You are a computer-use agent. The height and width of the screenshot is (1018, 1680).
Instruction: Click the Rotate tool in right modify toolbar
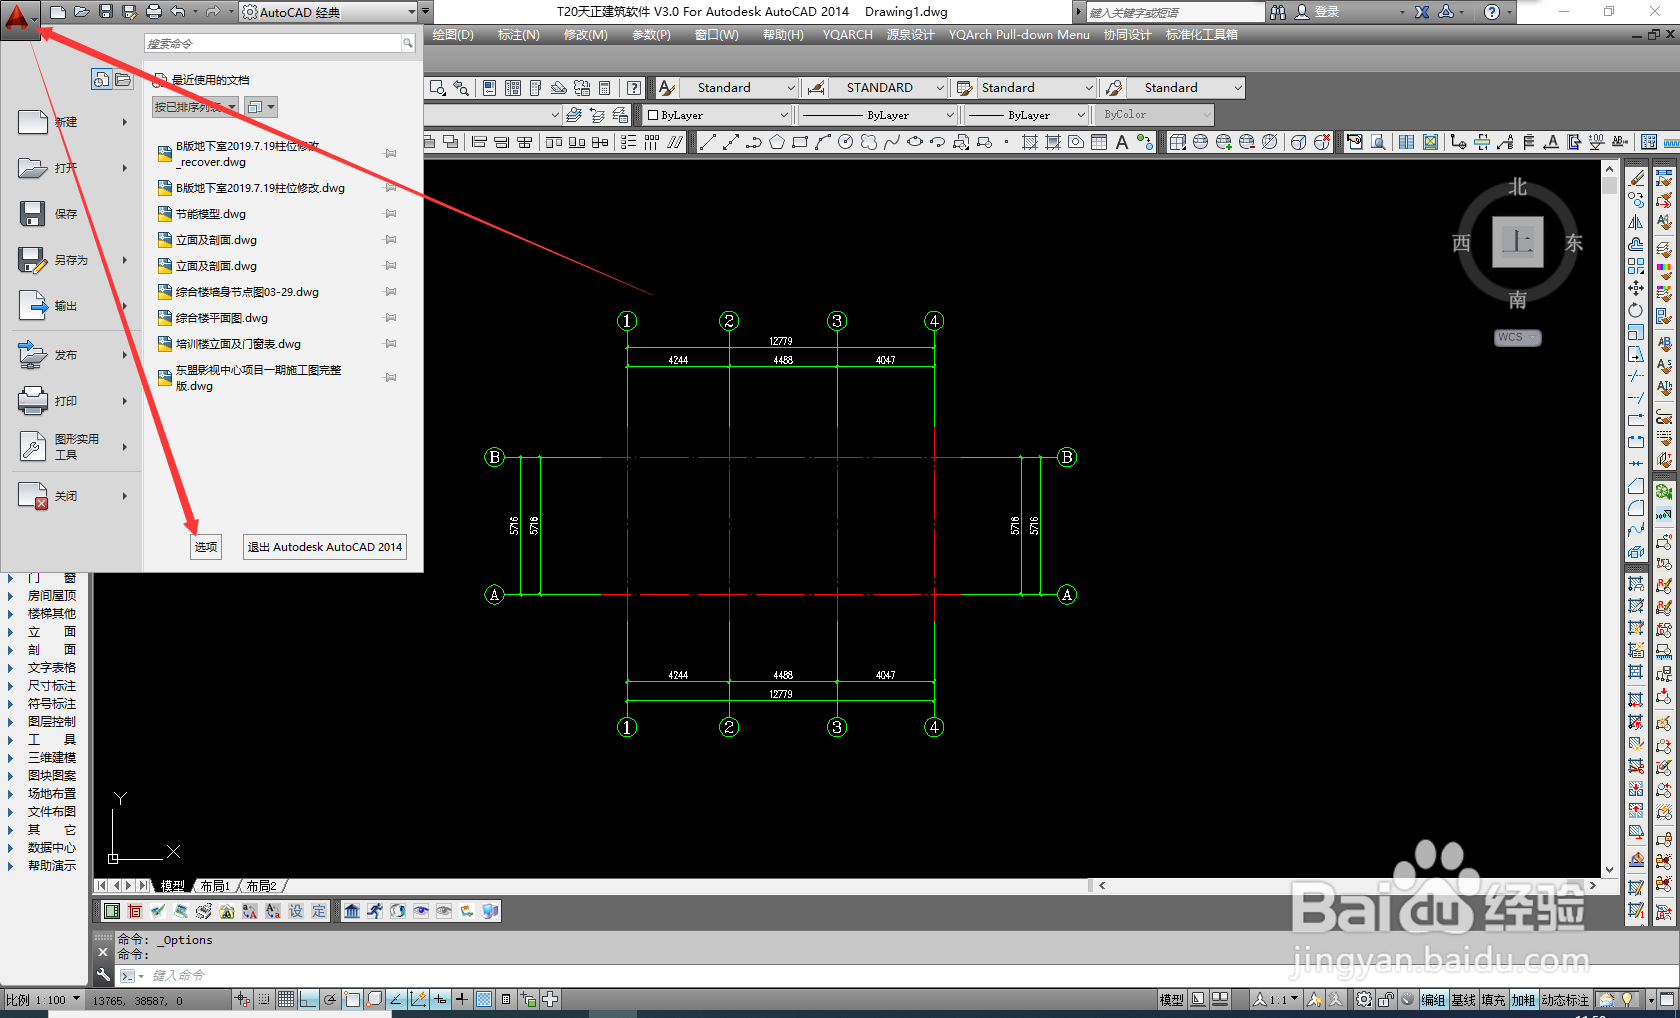click(1636, 310)
